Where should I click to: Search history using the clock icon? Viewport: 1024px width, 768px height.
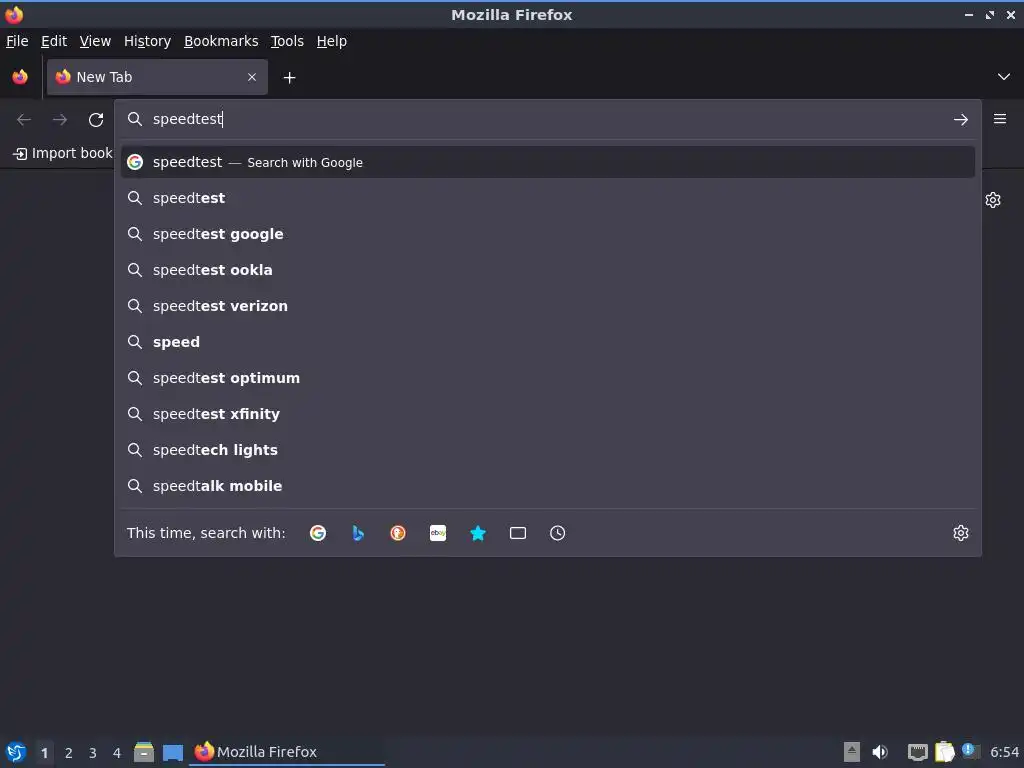[x=558, y=533]
